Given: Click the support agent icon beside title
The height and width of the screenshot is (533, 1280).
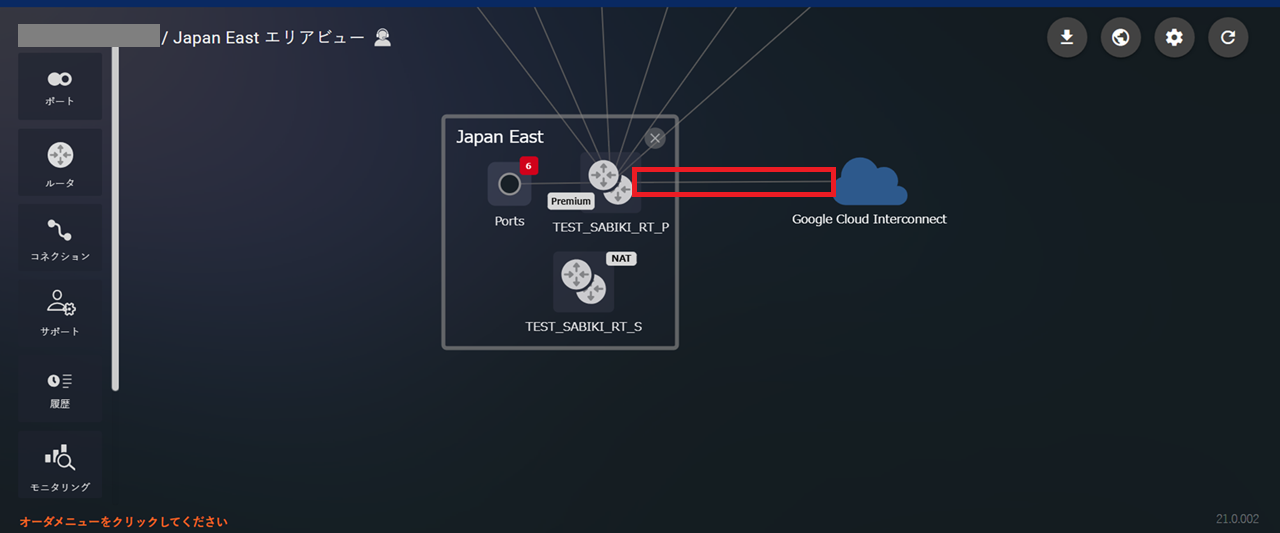Looking at the screenshot, I should 382,38.
